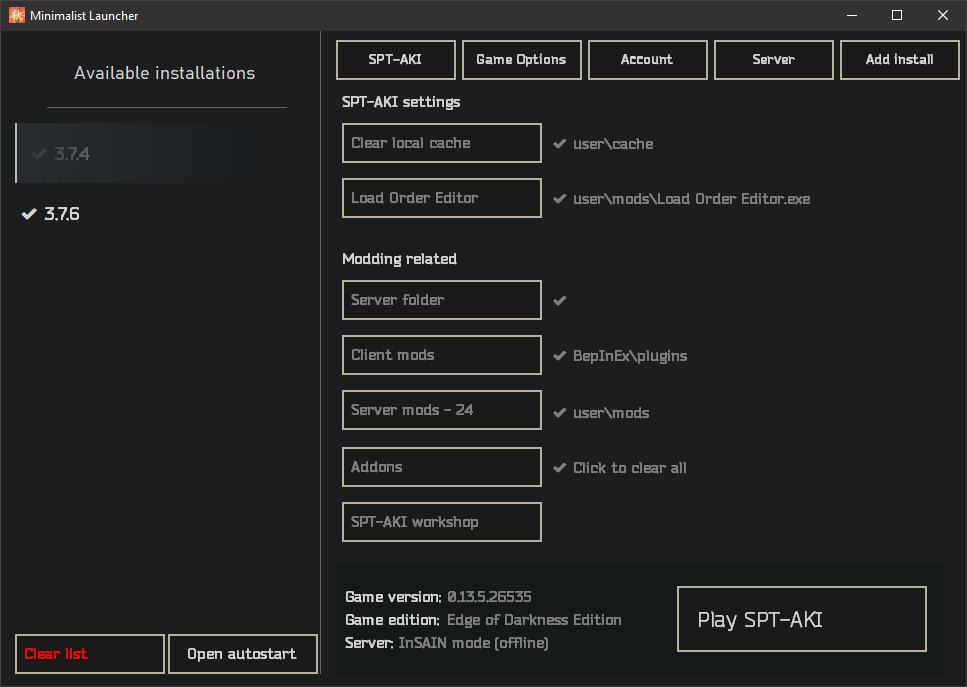Open the Load Order Editor
This screenshot has width=967, height=687.
click(x=441, y=198)
